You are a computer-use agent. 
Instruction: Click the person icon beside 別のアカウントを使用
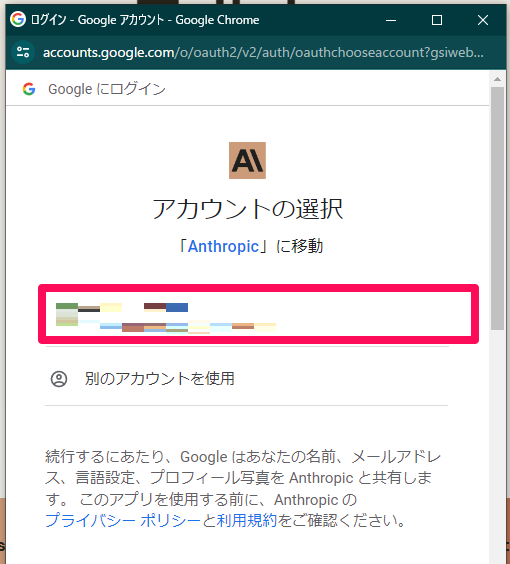[x=59, y=379]
